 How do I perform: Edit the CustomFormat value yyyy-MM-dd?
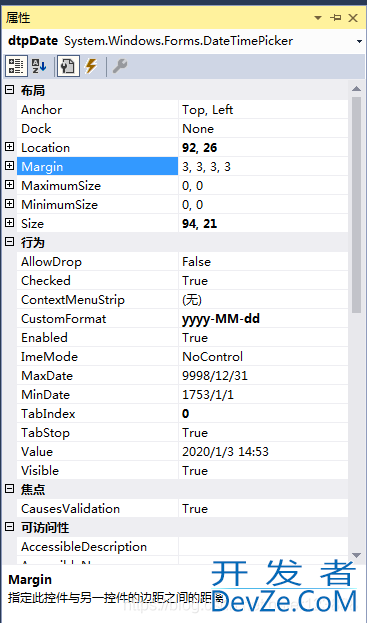(x=221, y=319)
